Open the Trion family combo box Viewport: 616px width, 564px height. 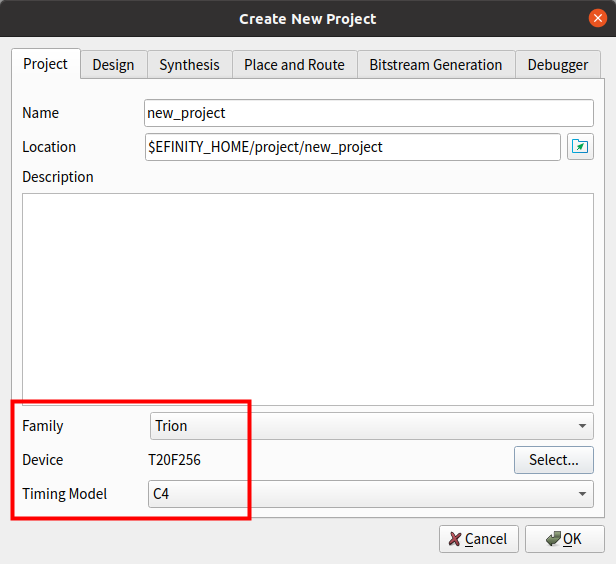click(x=372, y=426)
